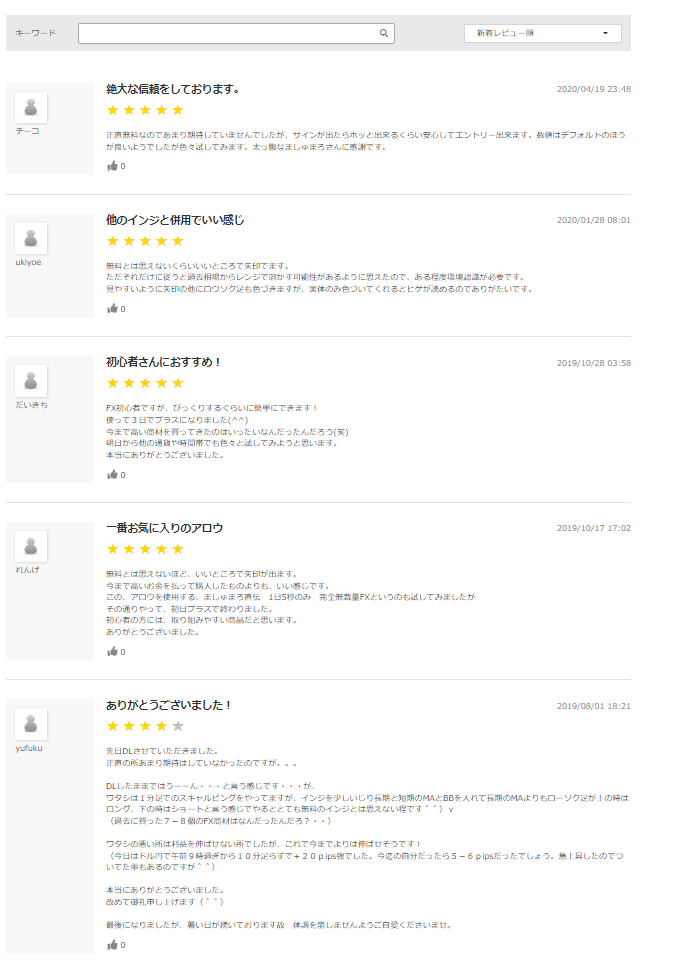Open the 一番お気に入りのアロウ review heading
The width and height of the screenshot is (681, 970).
click(x=165, y=528)
